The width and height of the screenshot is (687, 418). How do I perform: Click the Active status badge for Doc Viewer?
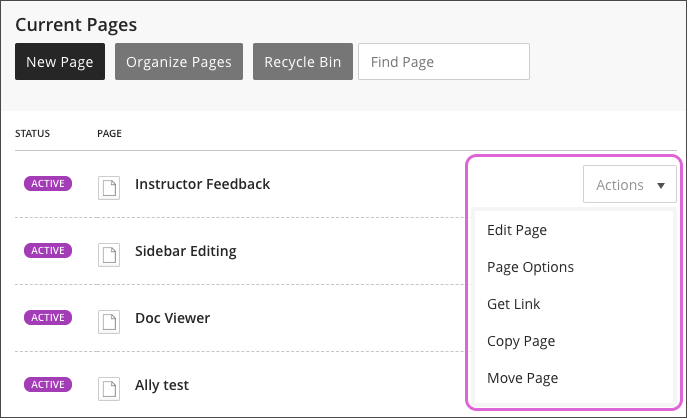48,318
